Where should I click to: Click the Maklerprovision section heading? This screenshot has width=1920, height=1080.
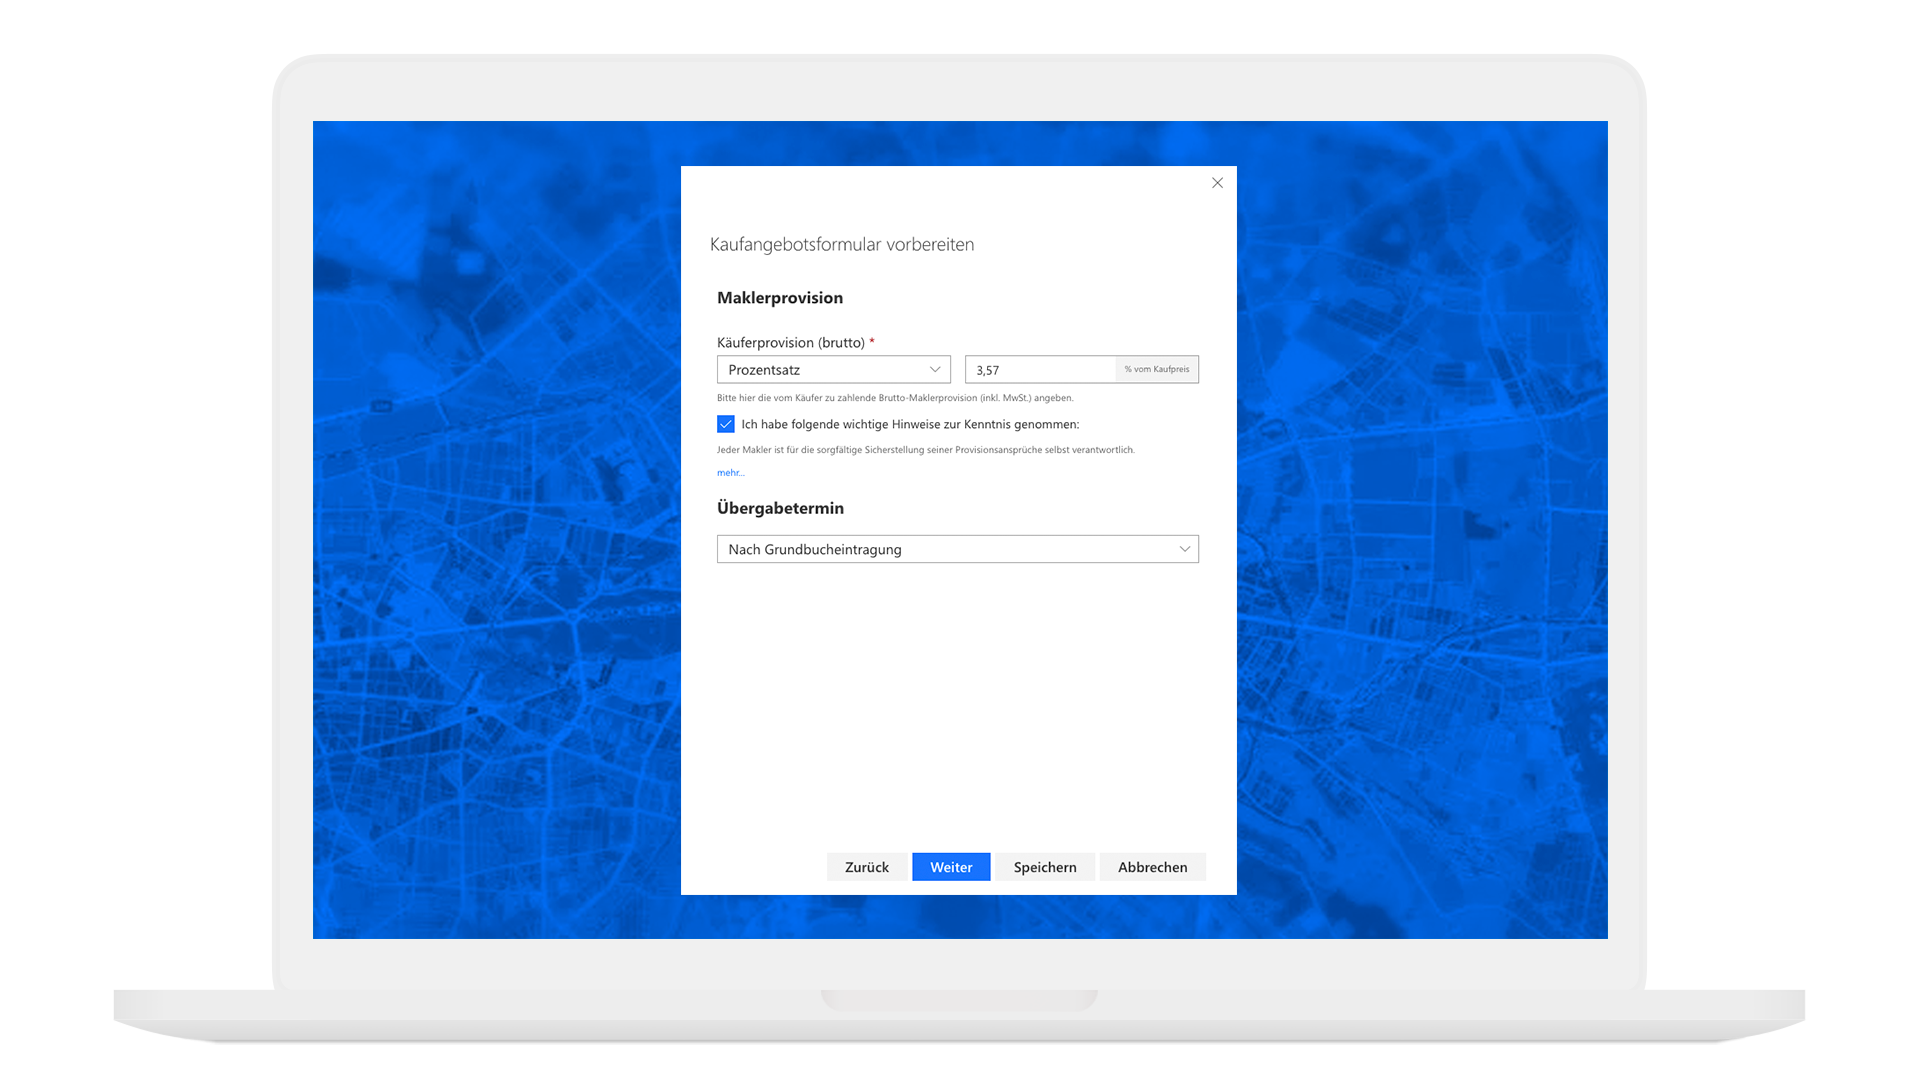click(780, 298)
